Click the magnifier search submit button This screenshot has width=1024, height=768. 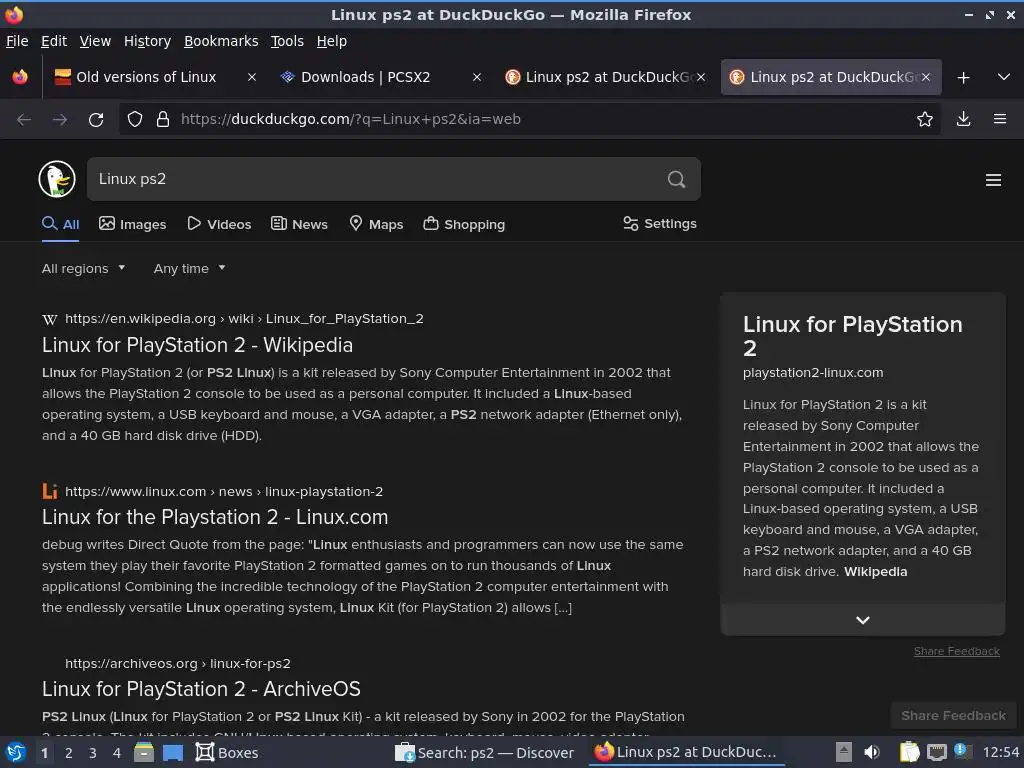point(677,179)
